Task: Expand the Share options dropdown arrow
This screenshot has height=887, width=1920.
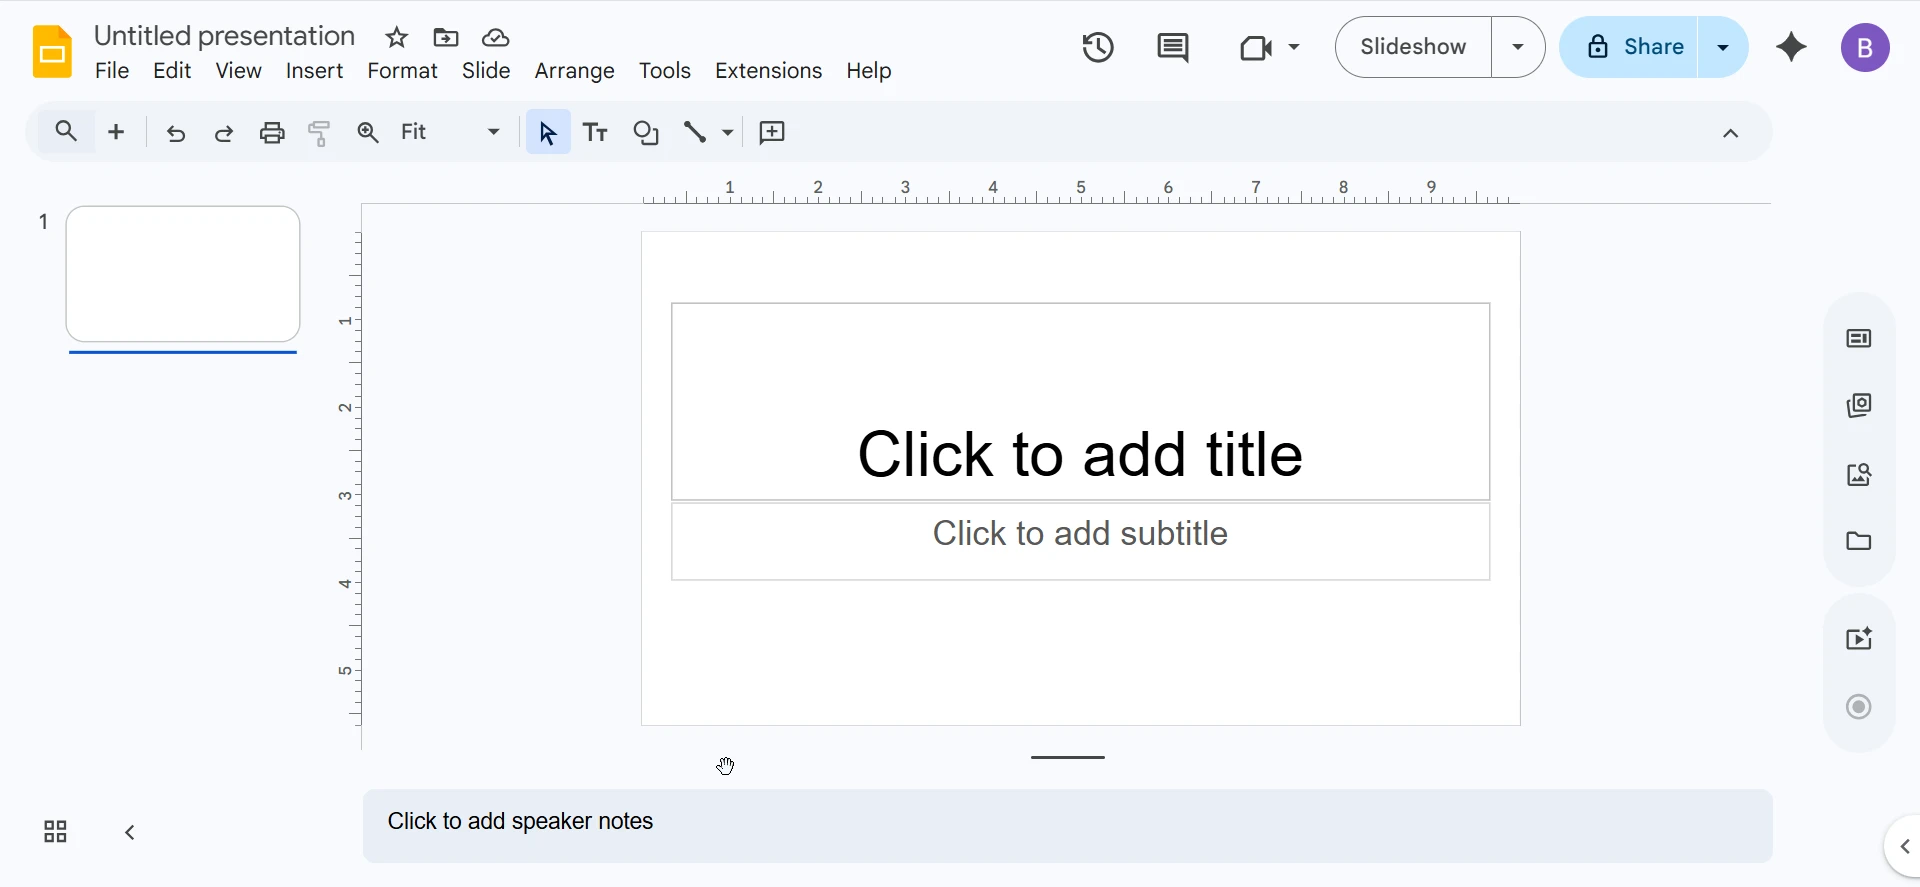Action: click(x=1722, y=47)
